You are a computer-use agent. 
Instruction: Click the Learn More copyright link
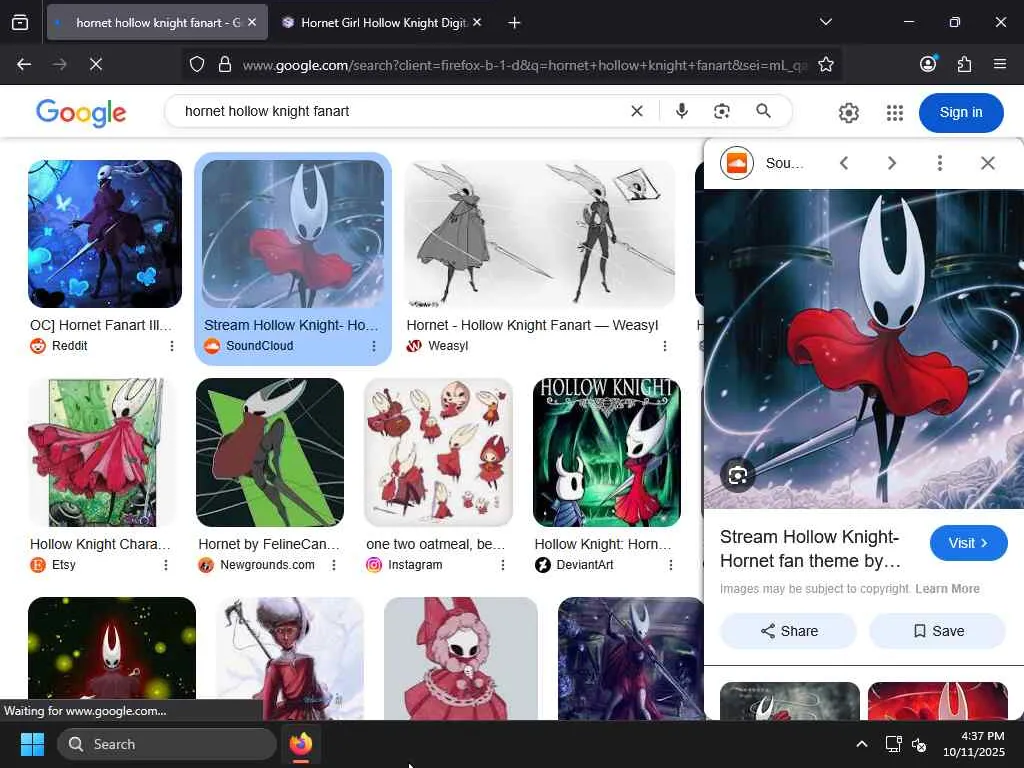[x=948, y=589]
